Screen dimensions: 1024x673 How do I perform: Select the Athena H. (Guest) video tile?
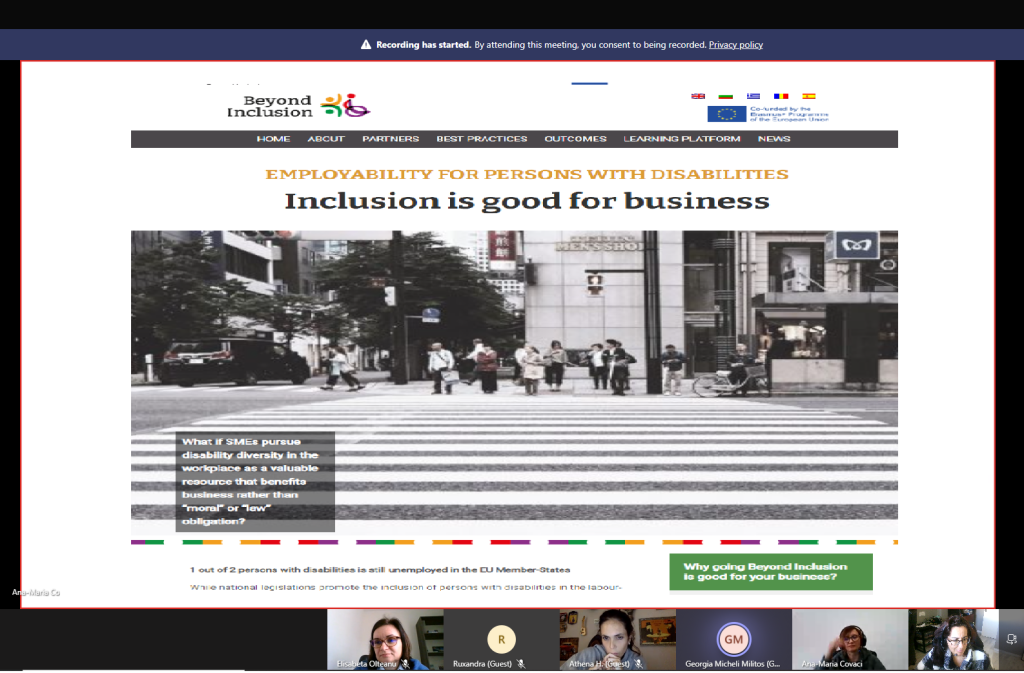(617, 639)
